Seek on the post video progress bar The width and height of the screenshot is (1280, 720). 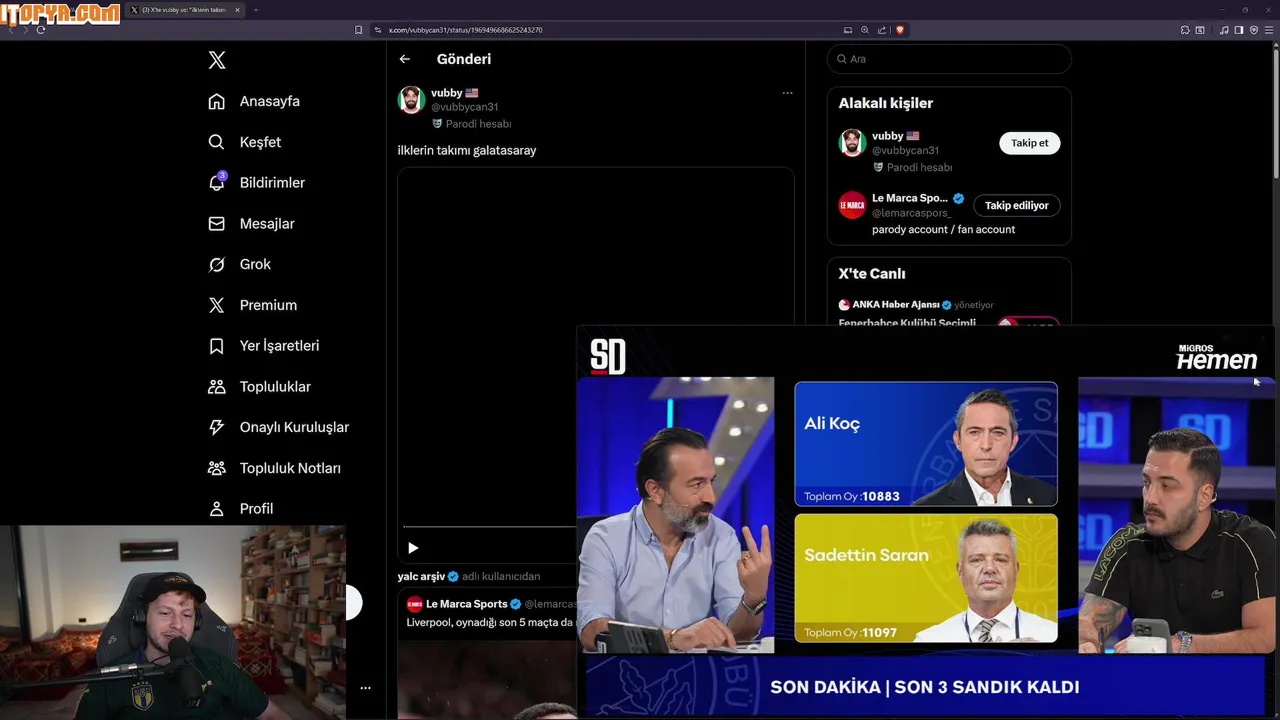point(490,526)
